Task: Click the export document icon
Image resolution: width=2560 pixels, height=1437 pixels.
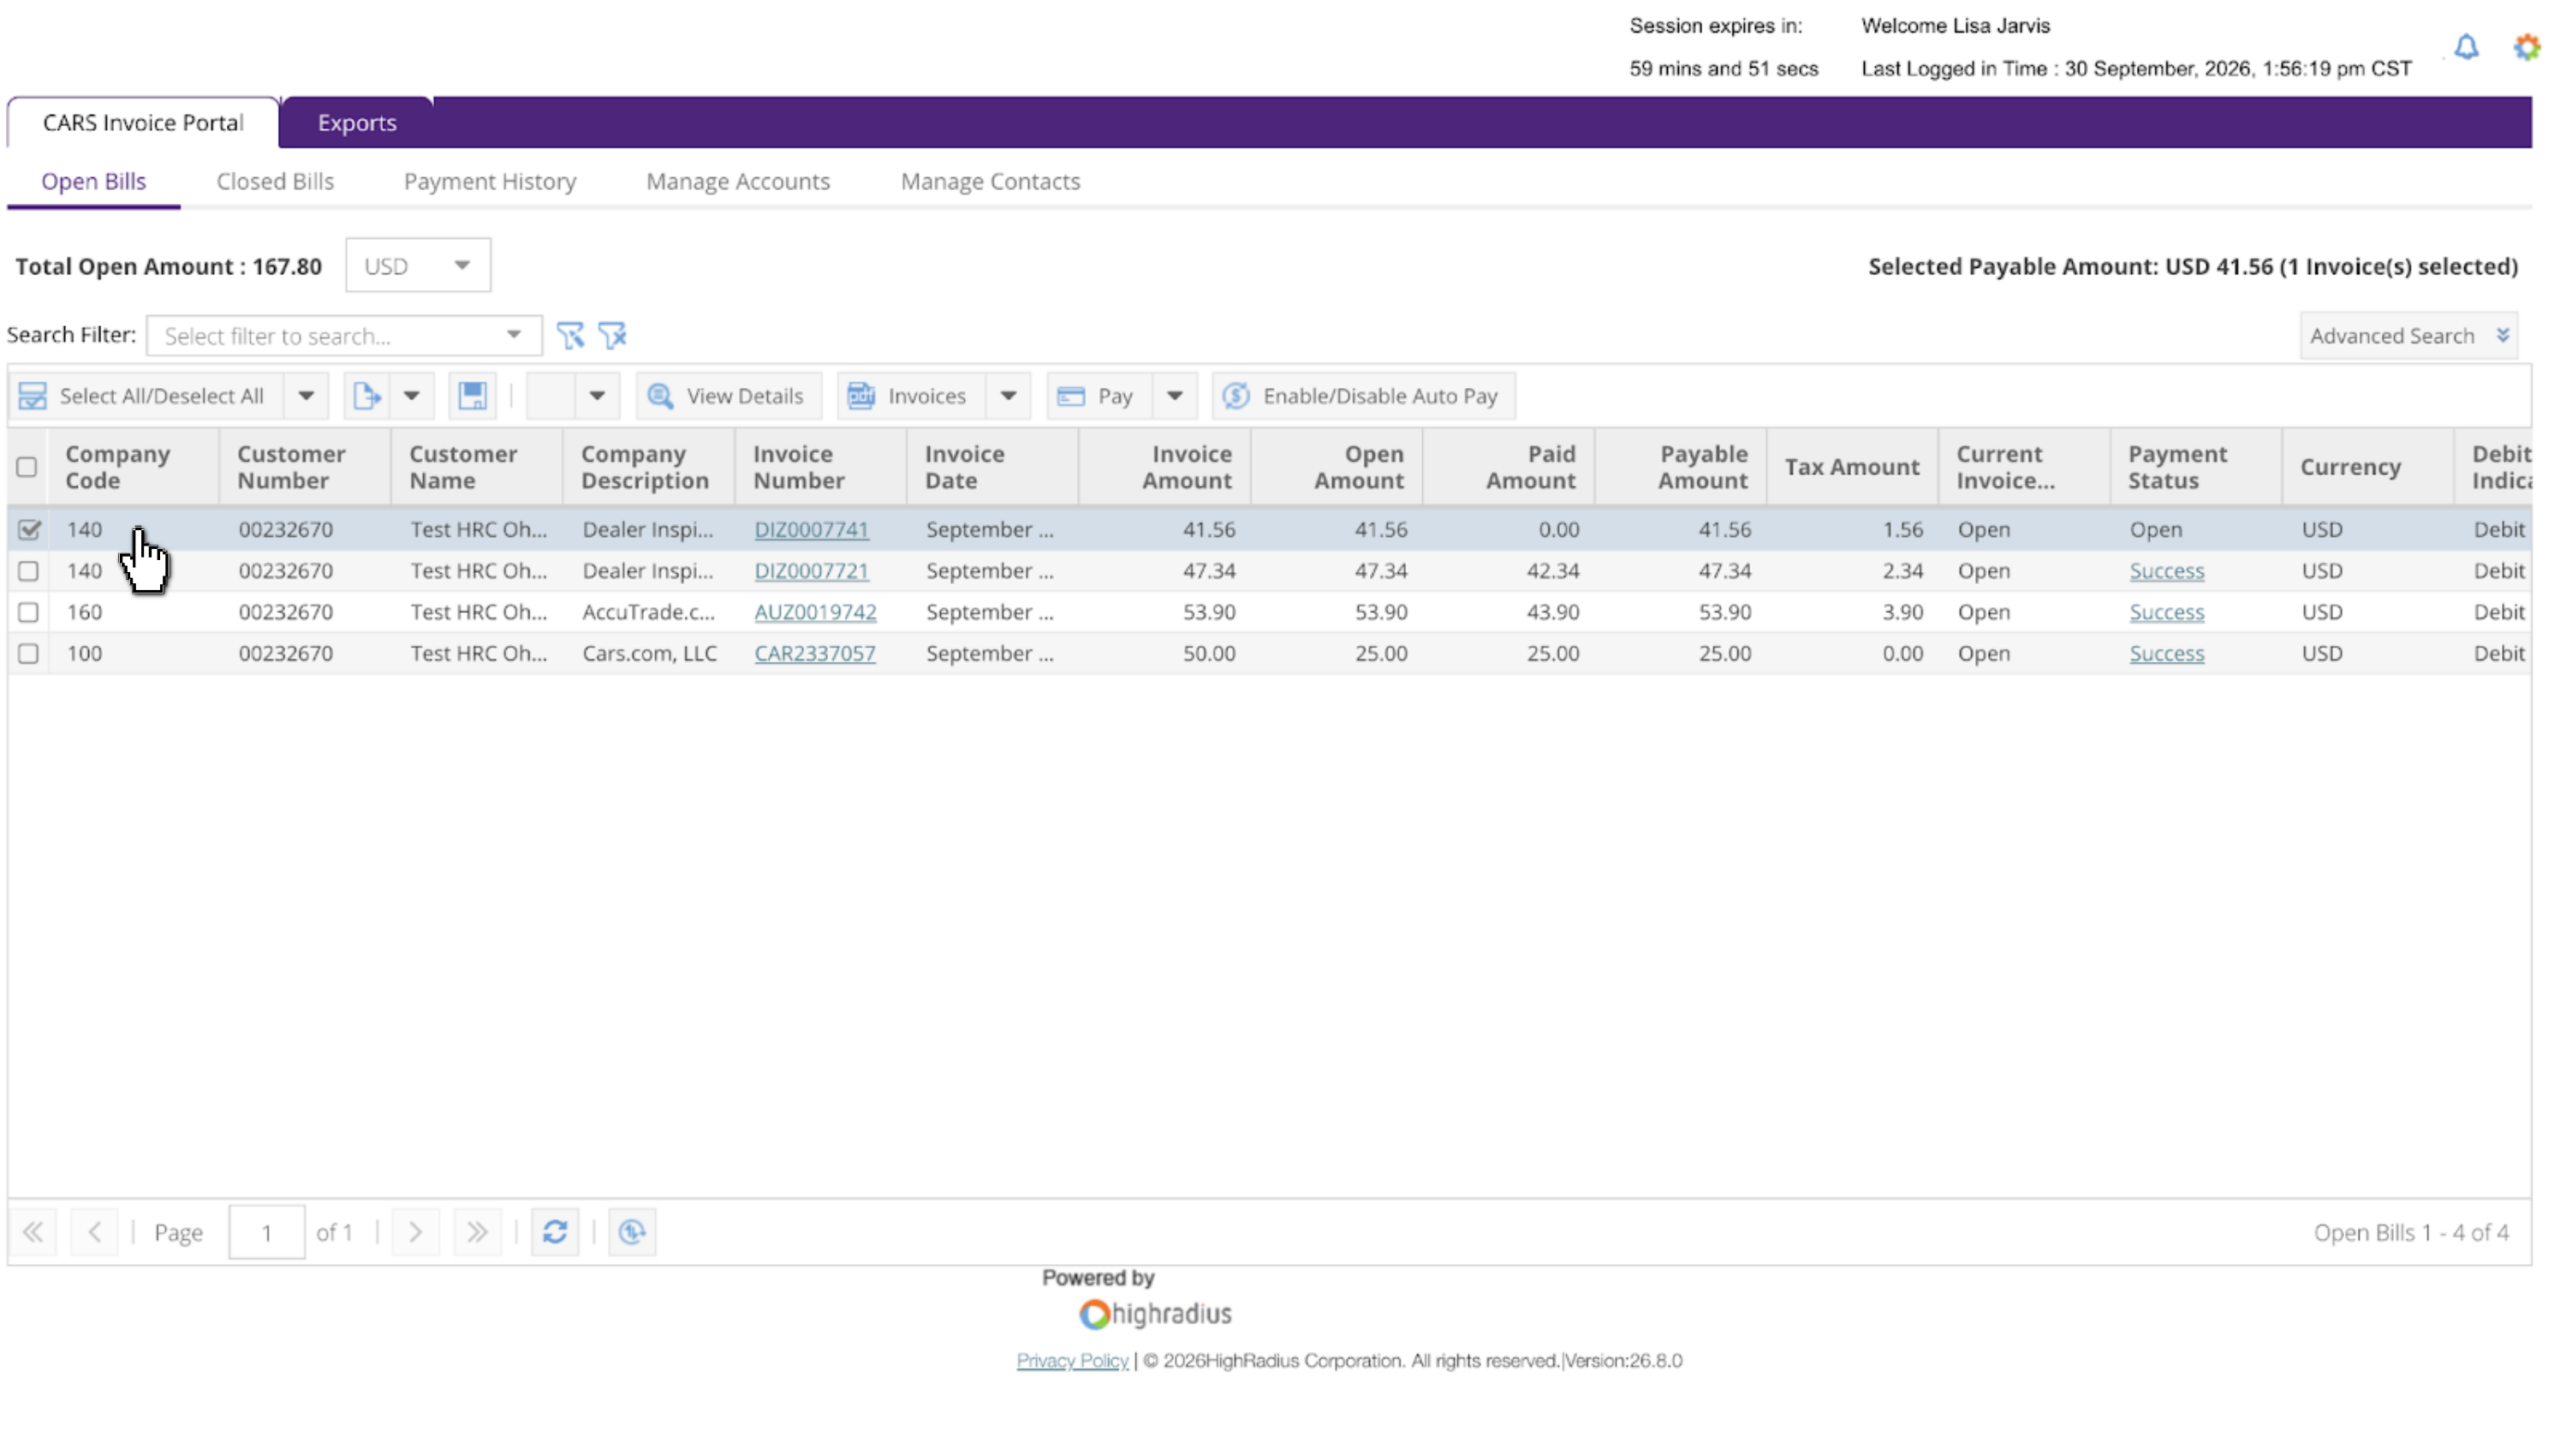Action: 367,396
